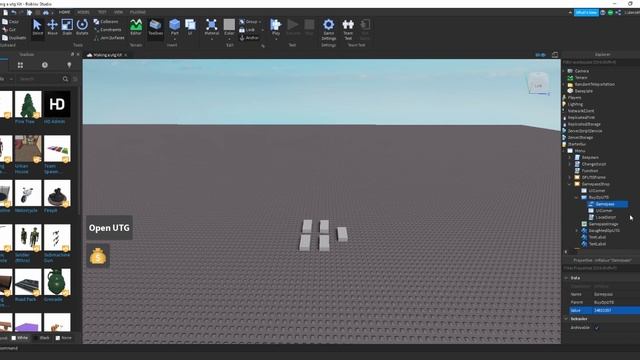Click the Open UTG button in viewport
The image size is (640, 360).
(x=109, y=228)
